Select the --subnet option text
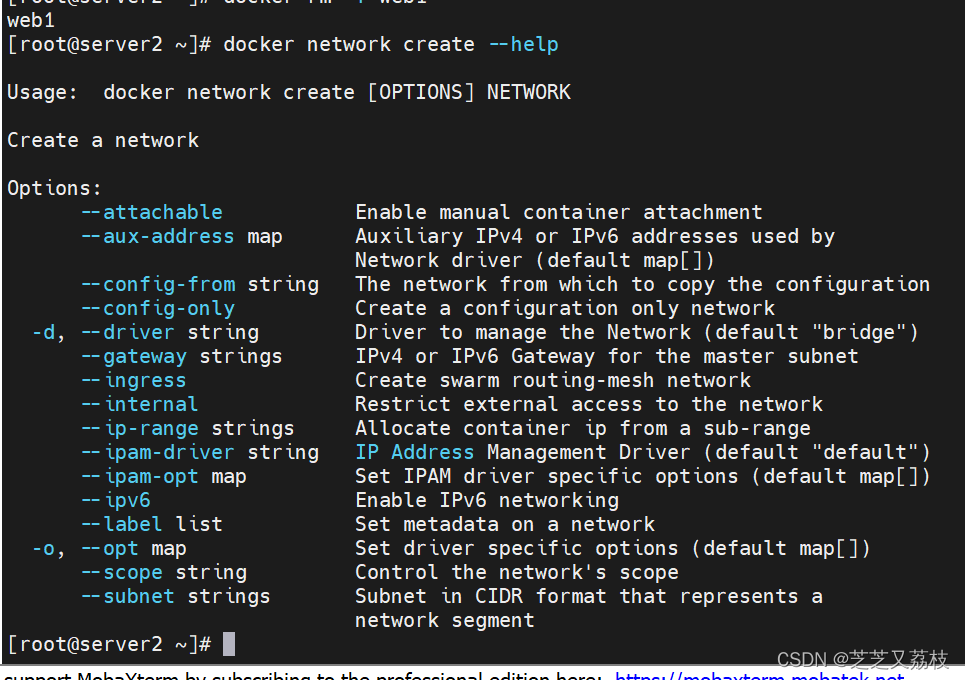Image resolution: width=965 pixels, height=680 pixels. [x=127, y=596]
